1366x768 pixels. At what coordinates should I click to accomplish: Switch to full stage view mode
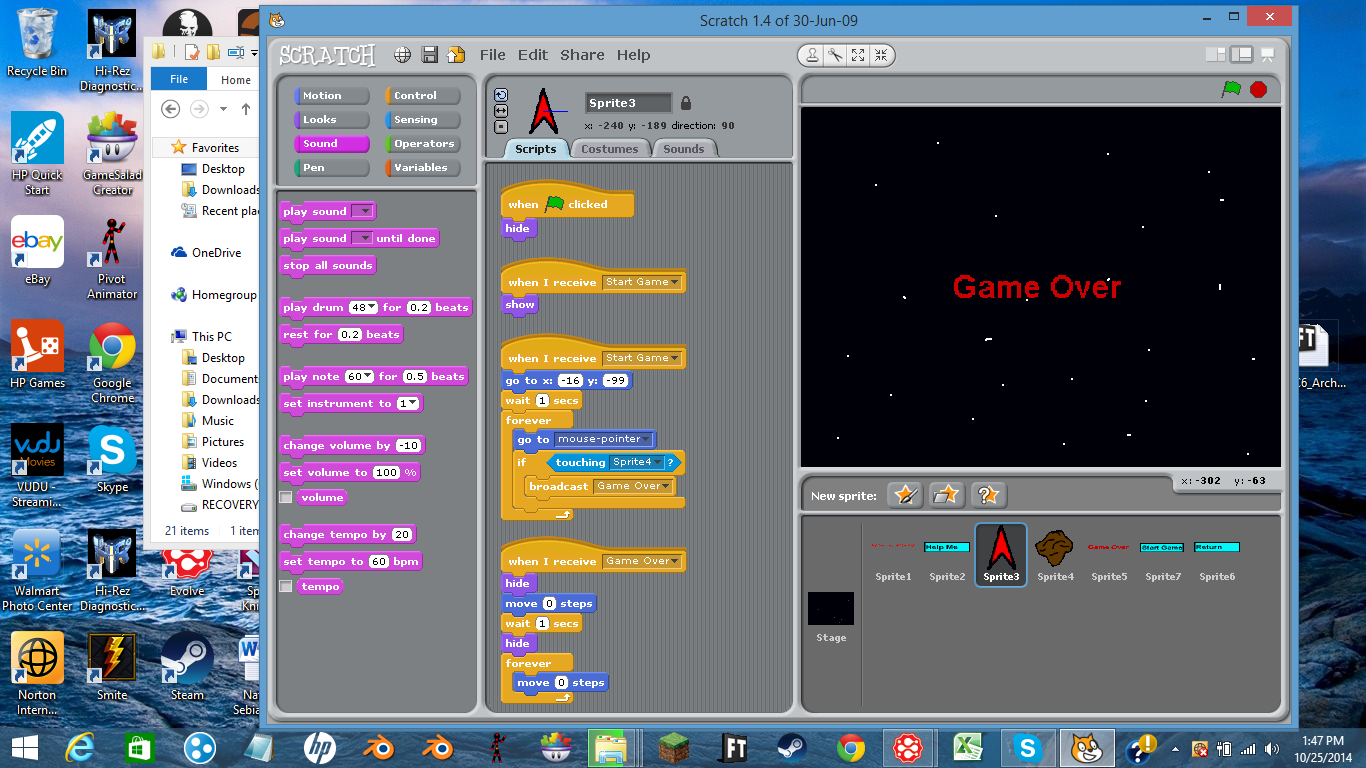coord(1241,55)
